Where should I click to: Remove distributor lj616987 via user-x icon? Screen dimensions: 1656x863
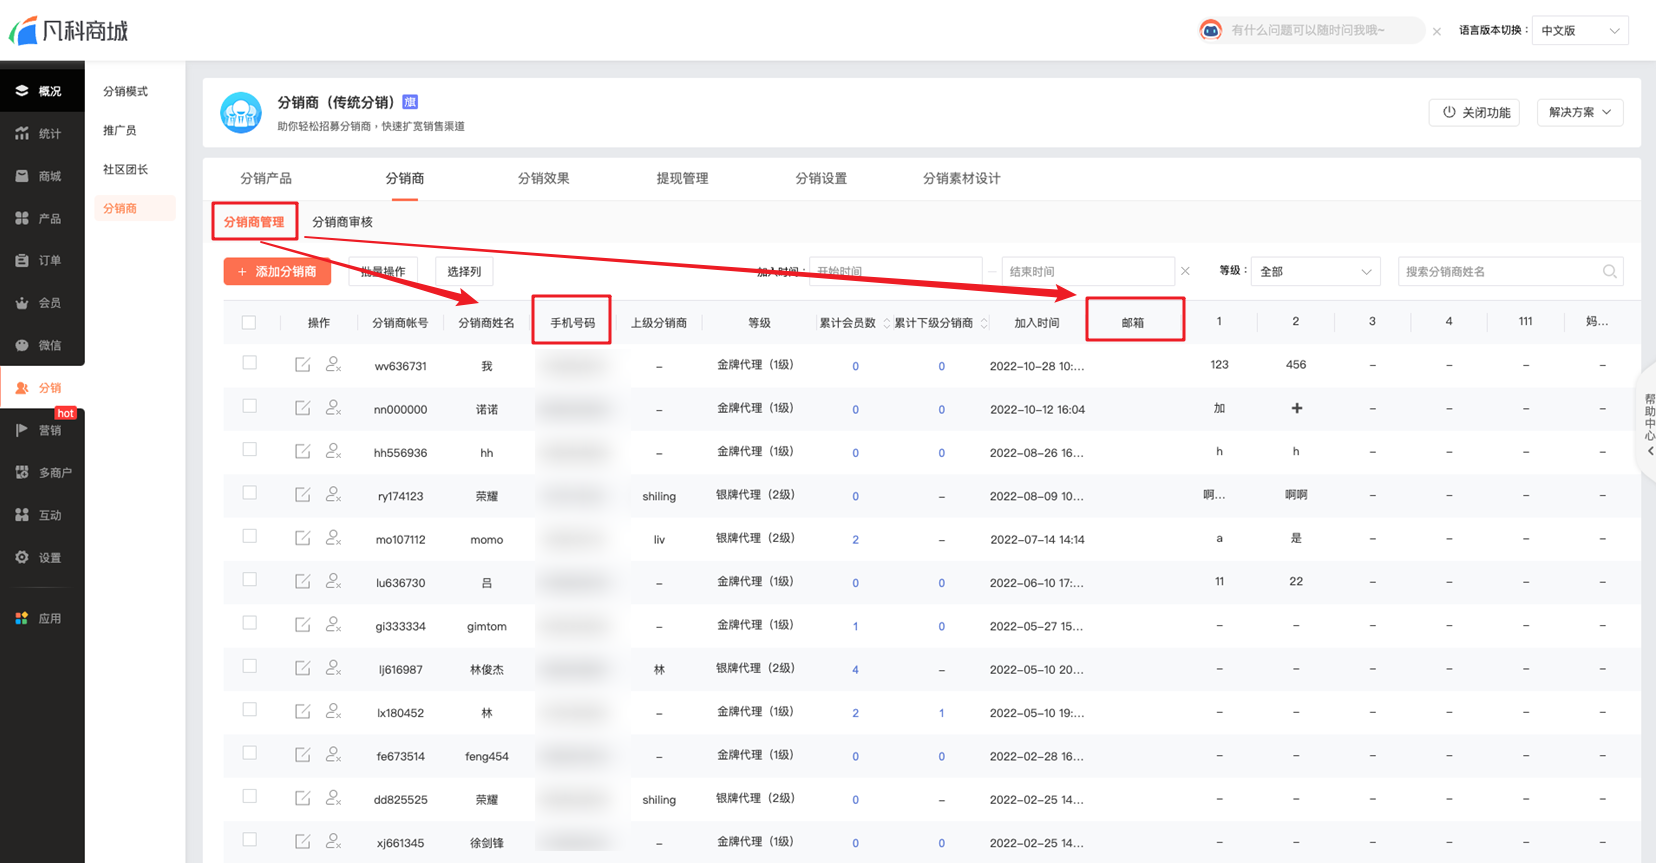pos(334,668)
